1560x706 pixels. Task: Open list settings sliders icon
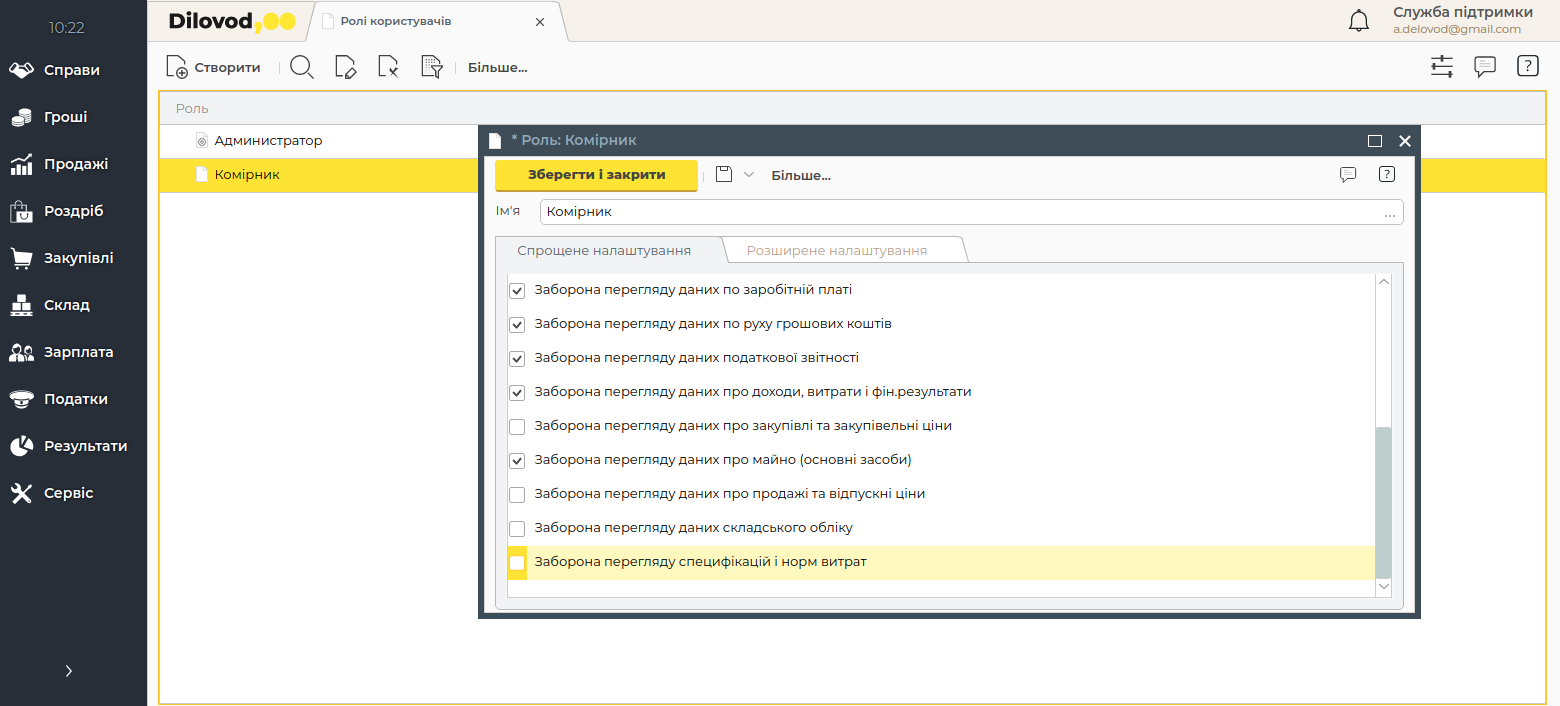click(1441, 67)
